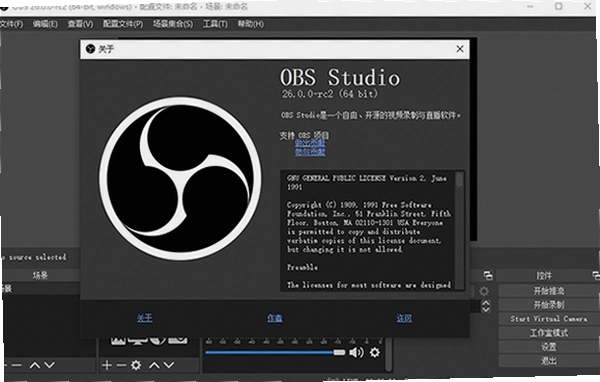Click the 关于 link at dialog bottom
The height and width of the screenshot is (382, 600).
[145, 318]
